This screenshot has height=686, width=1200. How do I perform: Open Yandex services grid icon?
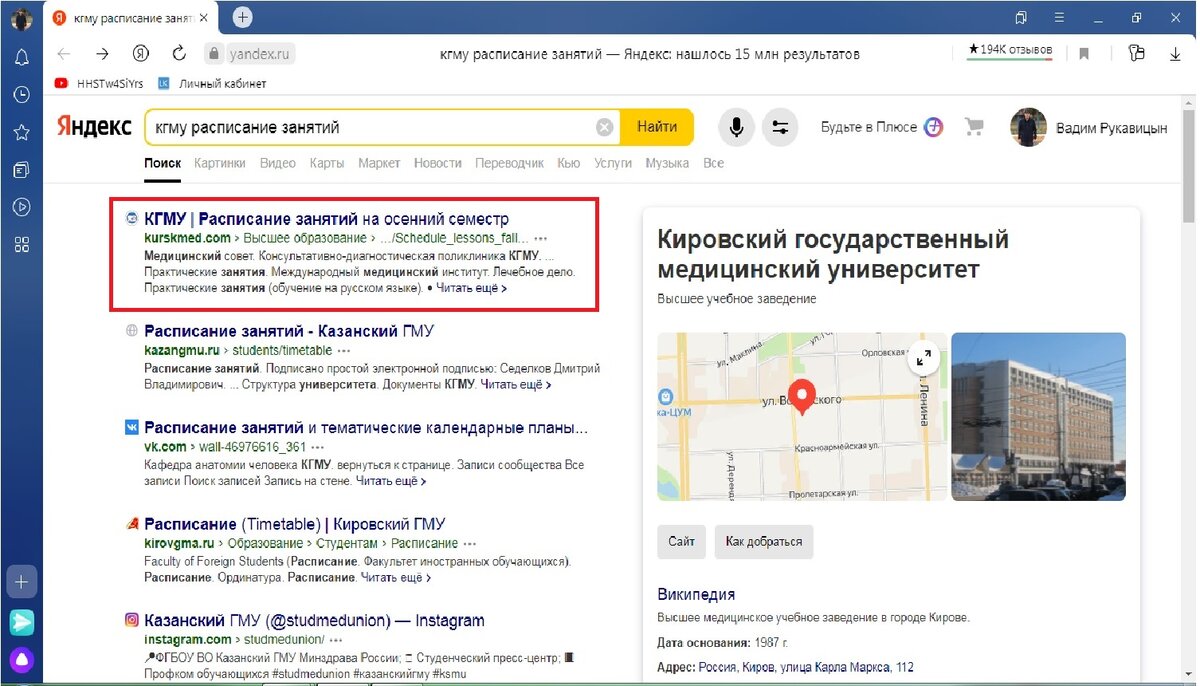click(22, 244)
